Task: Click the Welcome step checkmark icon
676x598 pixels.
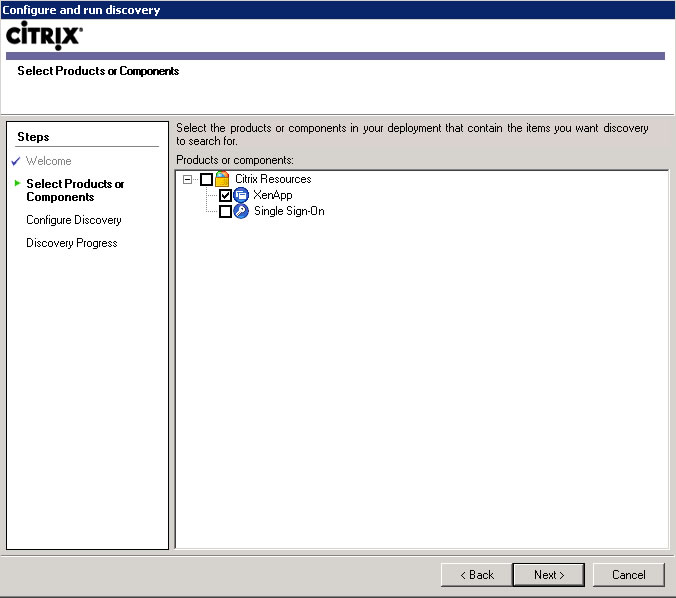Action: pos(16,161)
